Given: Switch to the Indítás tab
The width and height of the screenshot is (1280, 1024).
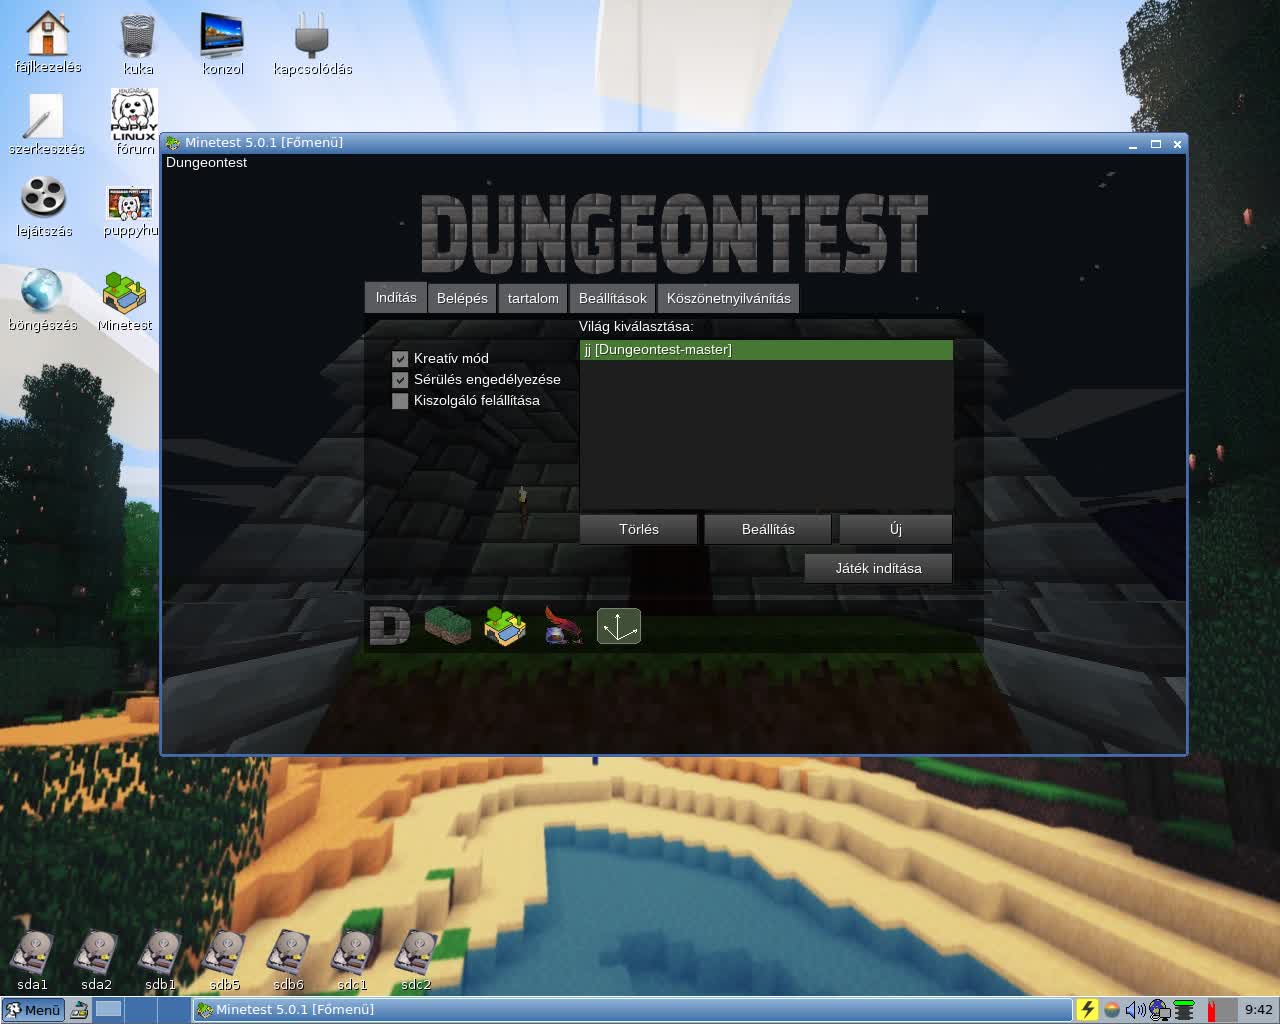Looking at the screenshot, I should pyautogui.click(x=396, y=297).
